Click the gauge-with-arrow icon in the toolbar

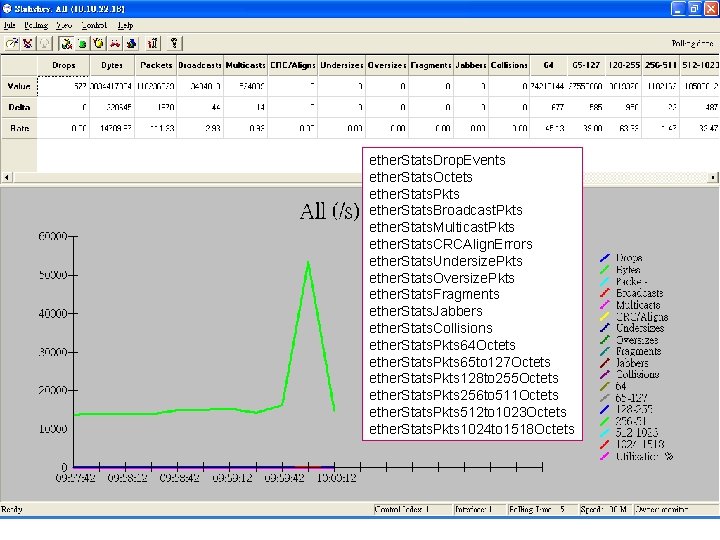coord(11,43)
